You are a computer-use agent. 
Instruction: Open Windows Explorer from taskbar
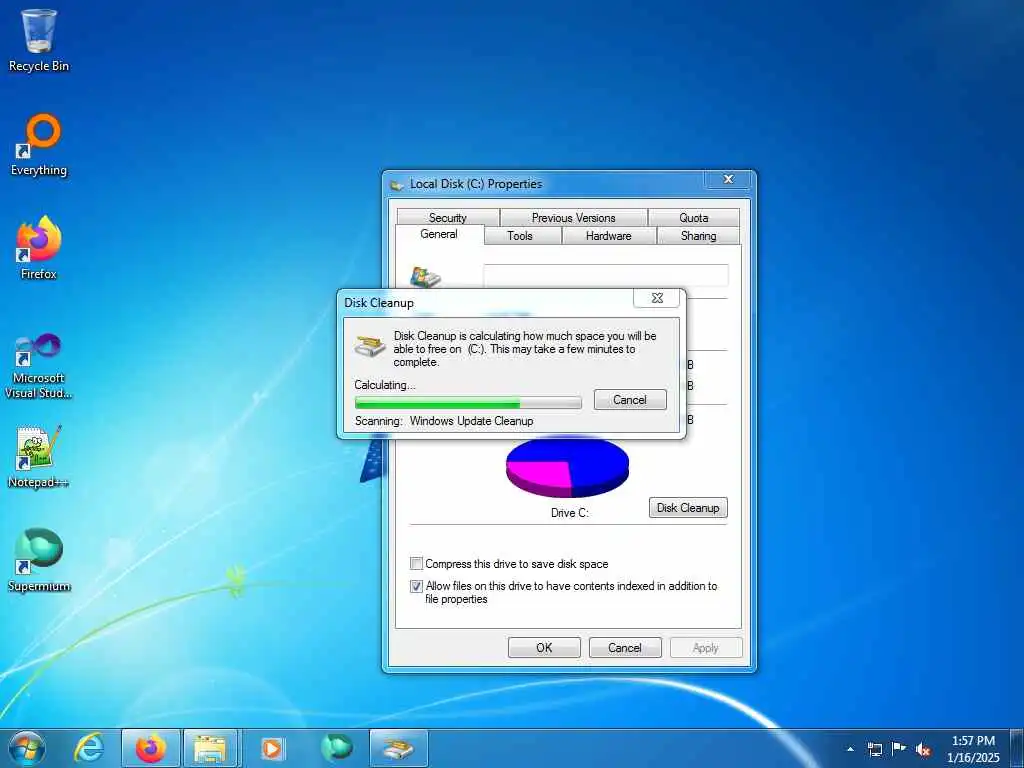tap(212, 748)
